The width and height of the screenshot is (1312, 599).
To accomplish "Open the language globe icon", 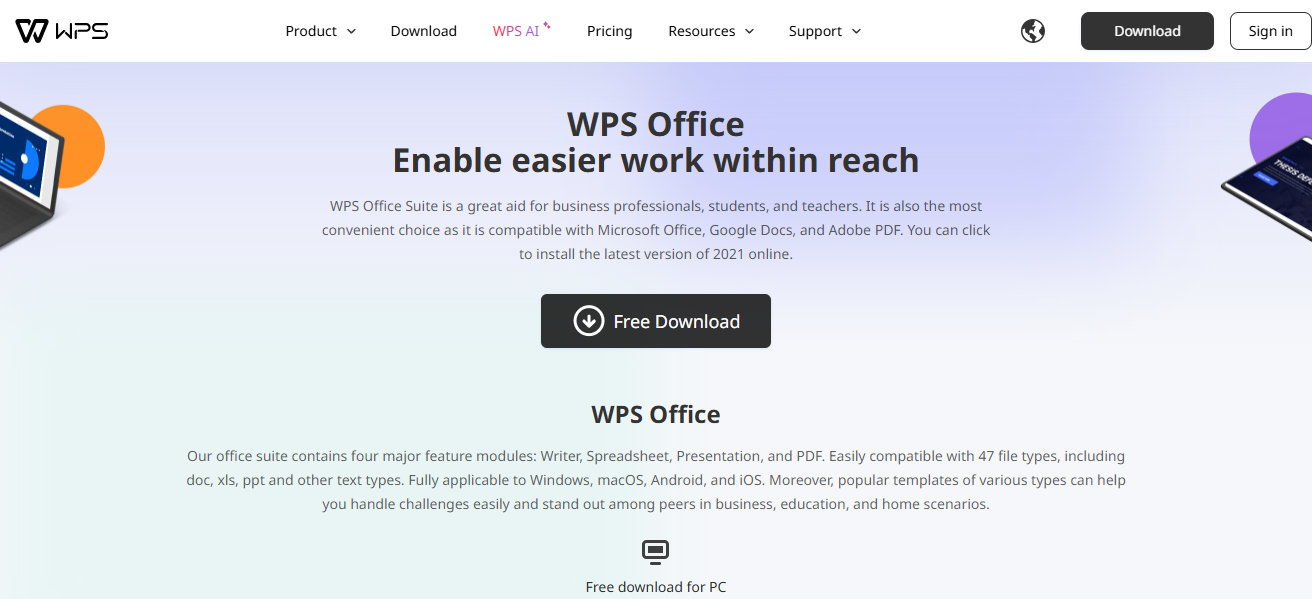I will click(1033, 31).
